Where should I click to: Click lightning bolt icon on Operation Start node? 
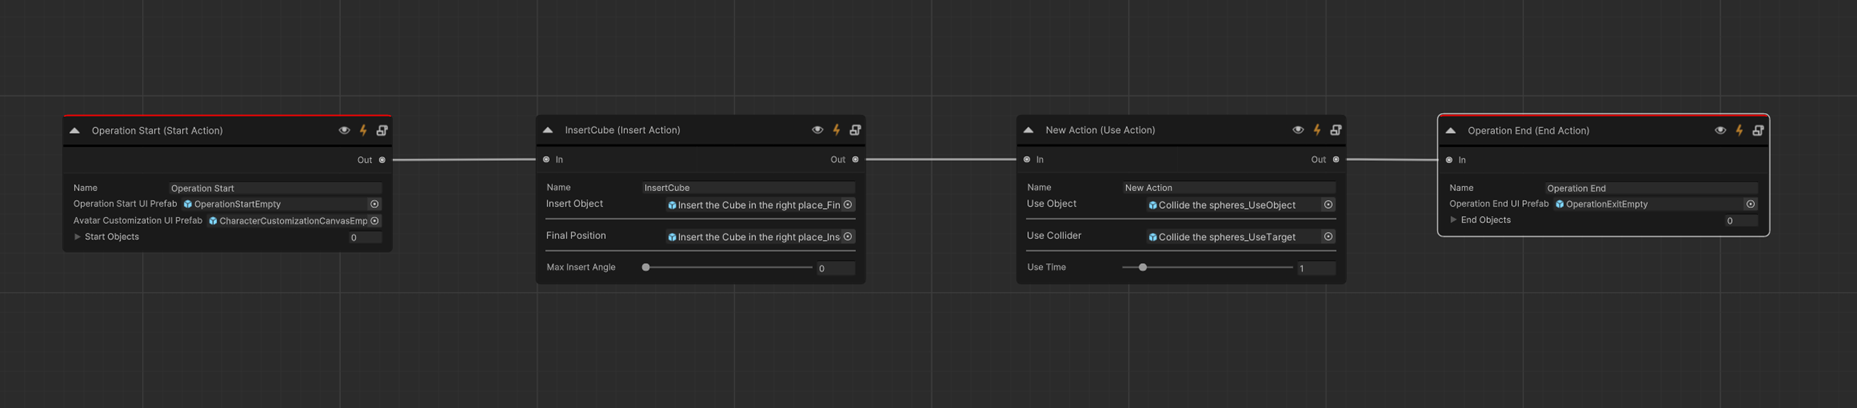coord(363,131)
